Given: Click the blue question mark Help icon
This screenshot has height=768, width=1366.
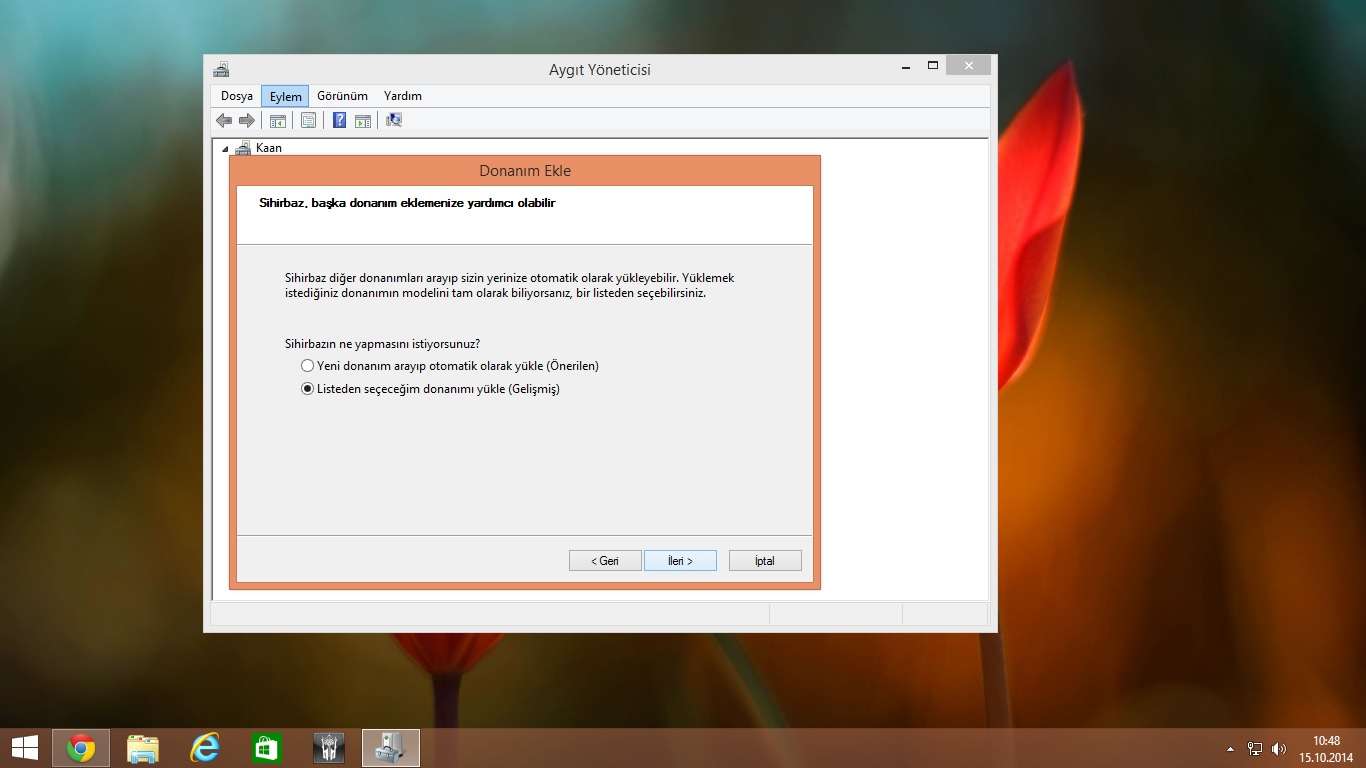Looking at the screenshot, I should pyautogui.click(x=340, y=121).
